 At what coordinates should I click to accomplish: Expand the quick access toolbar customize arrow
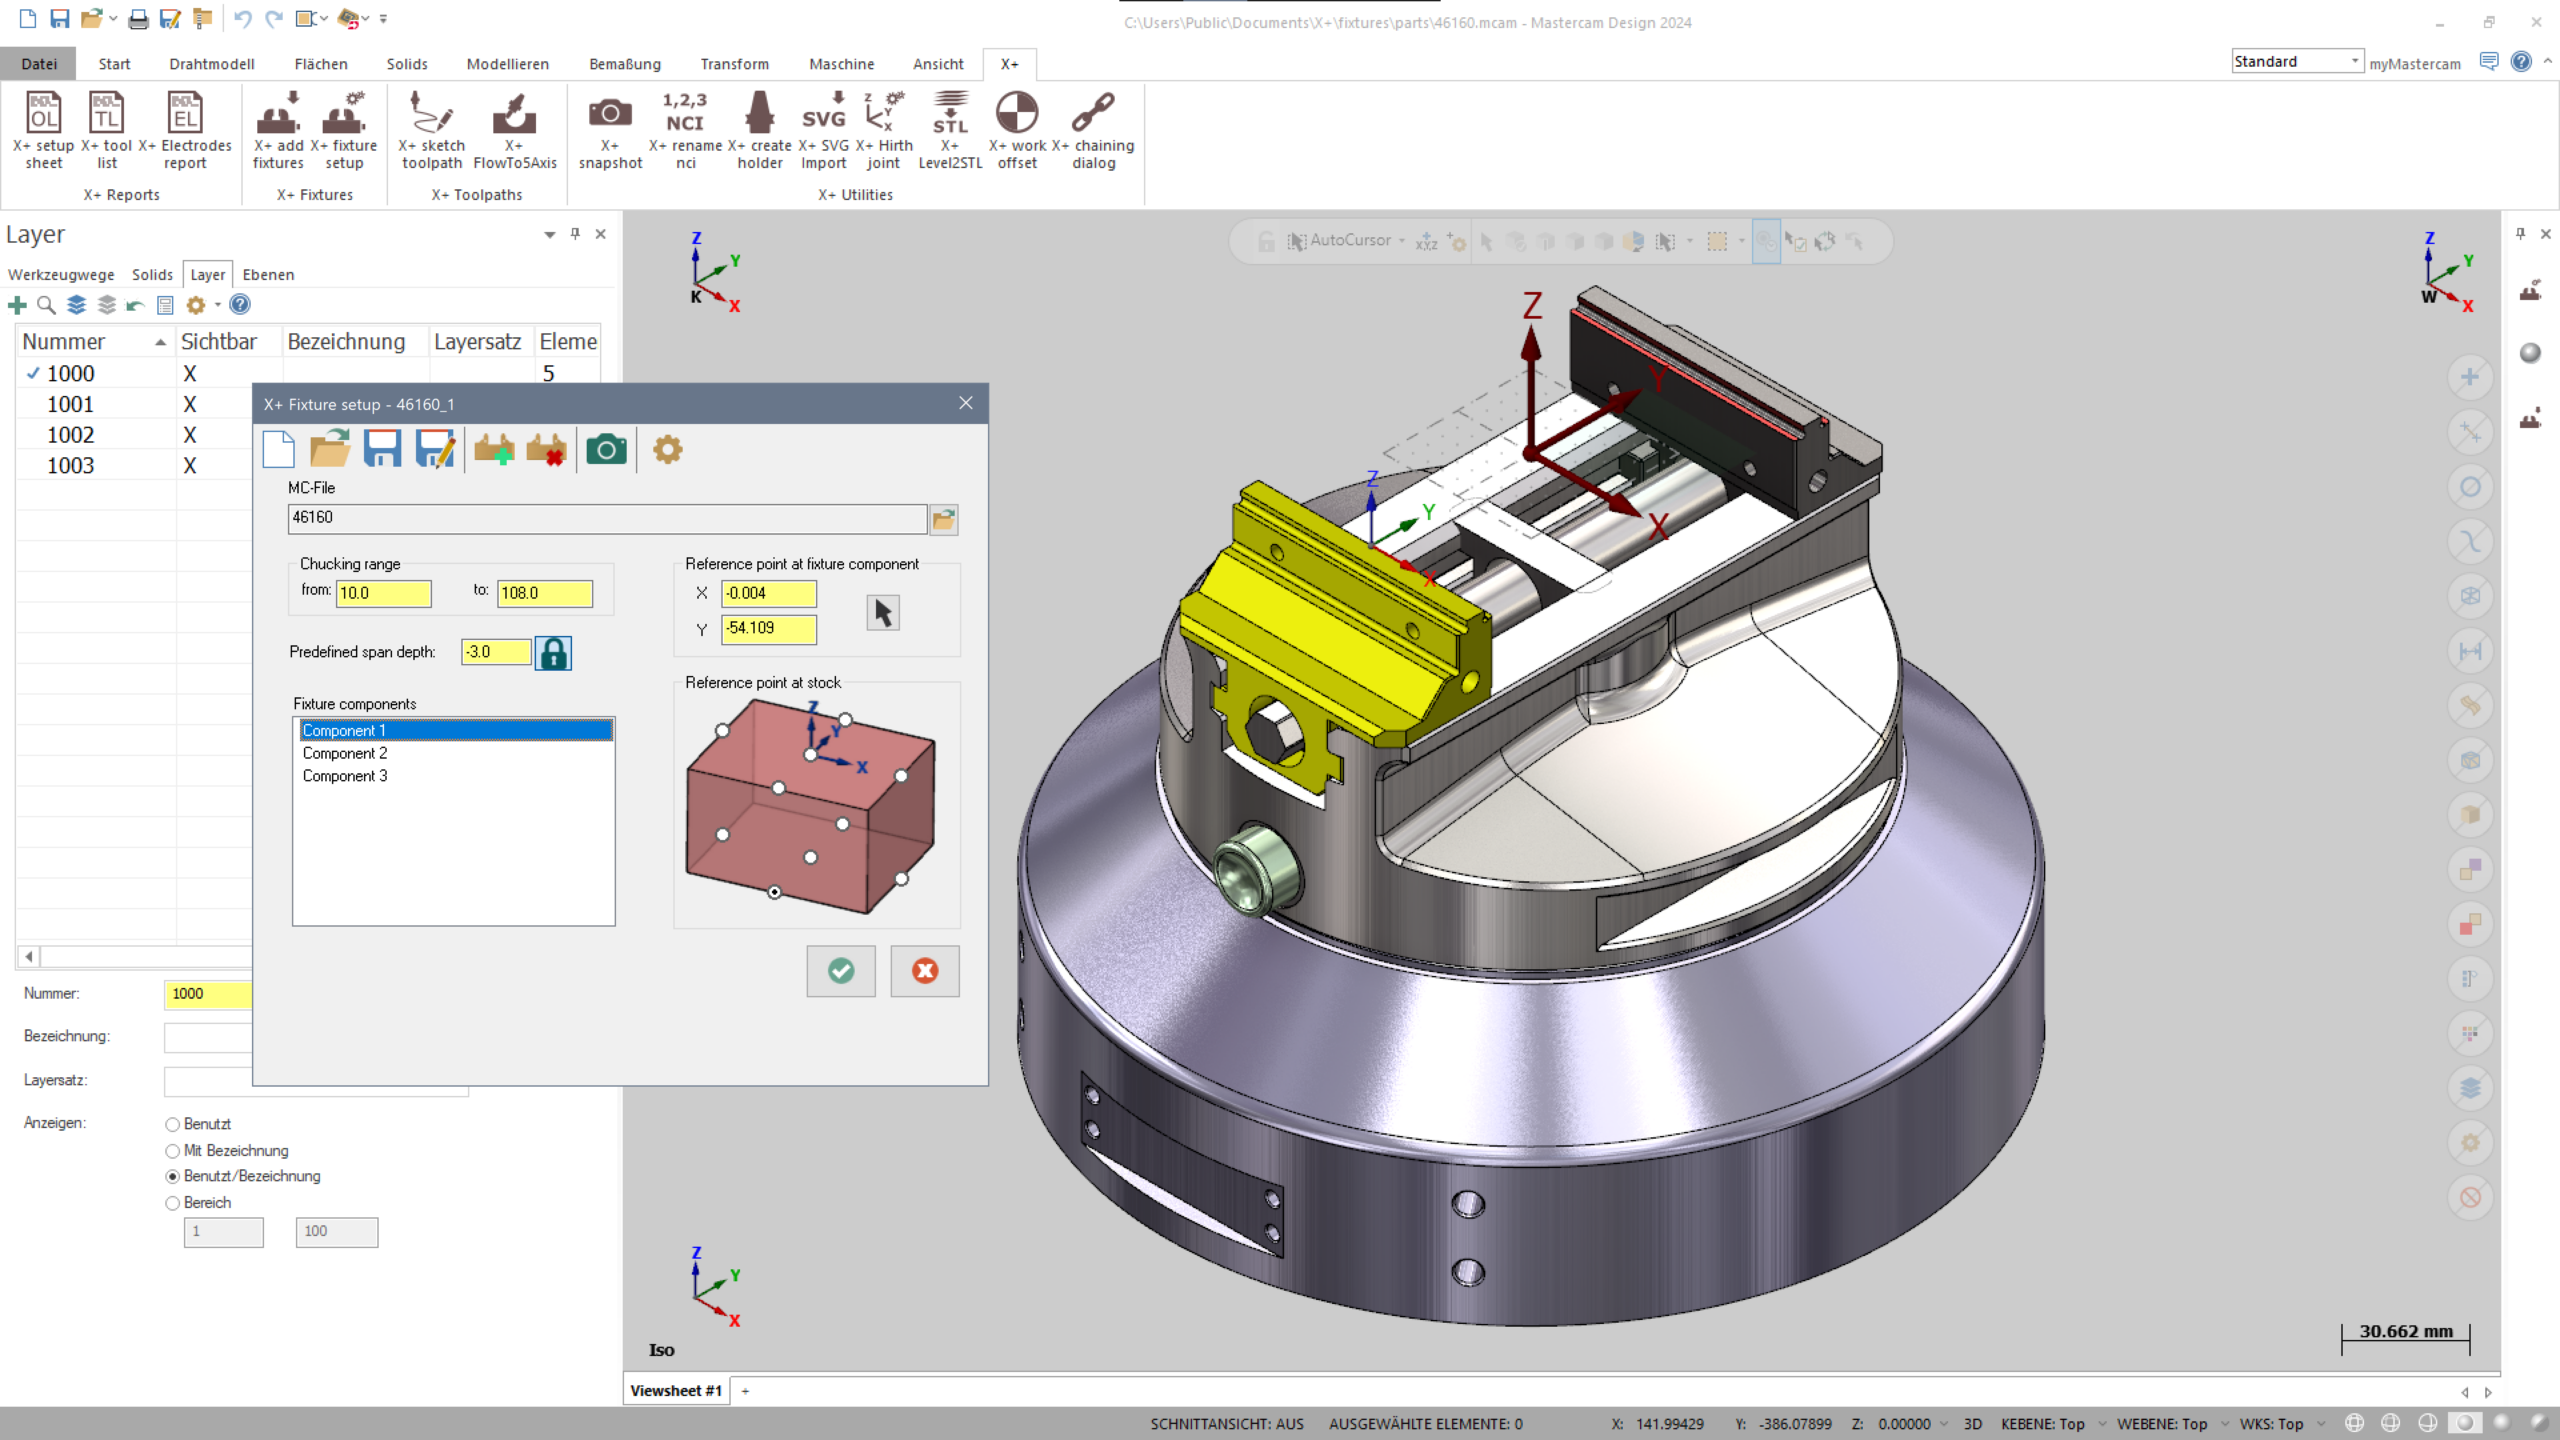[383, 19]
